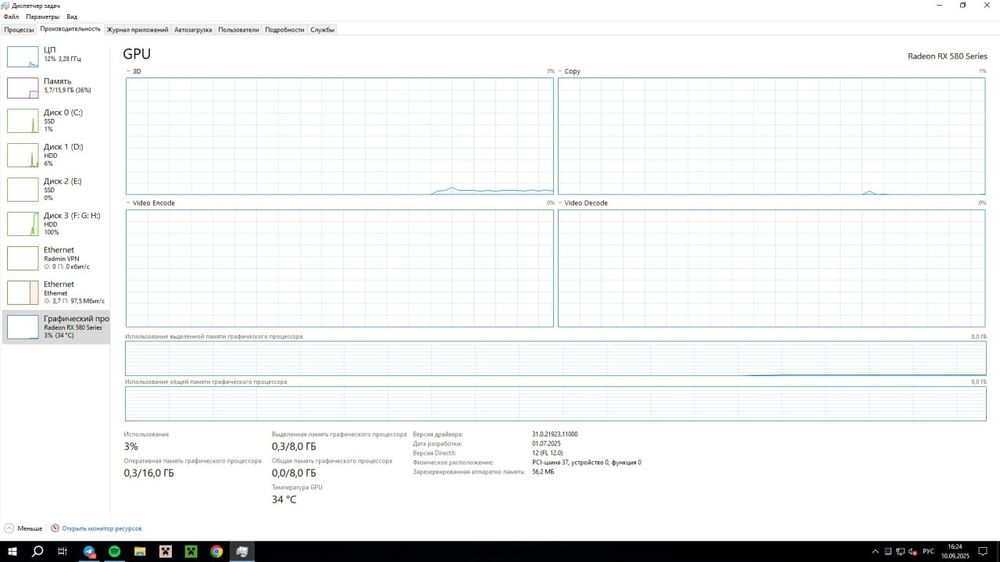
Task: Select the Ethernet Radmin VPN graph thumbnail
Action: pos(23,258)
